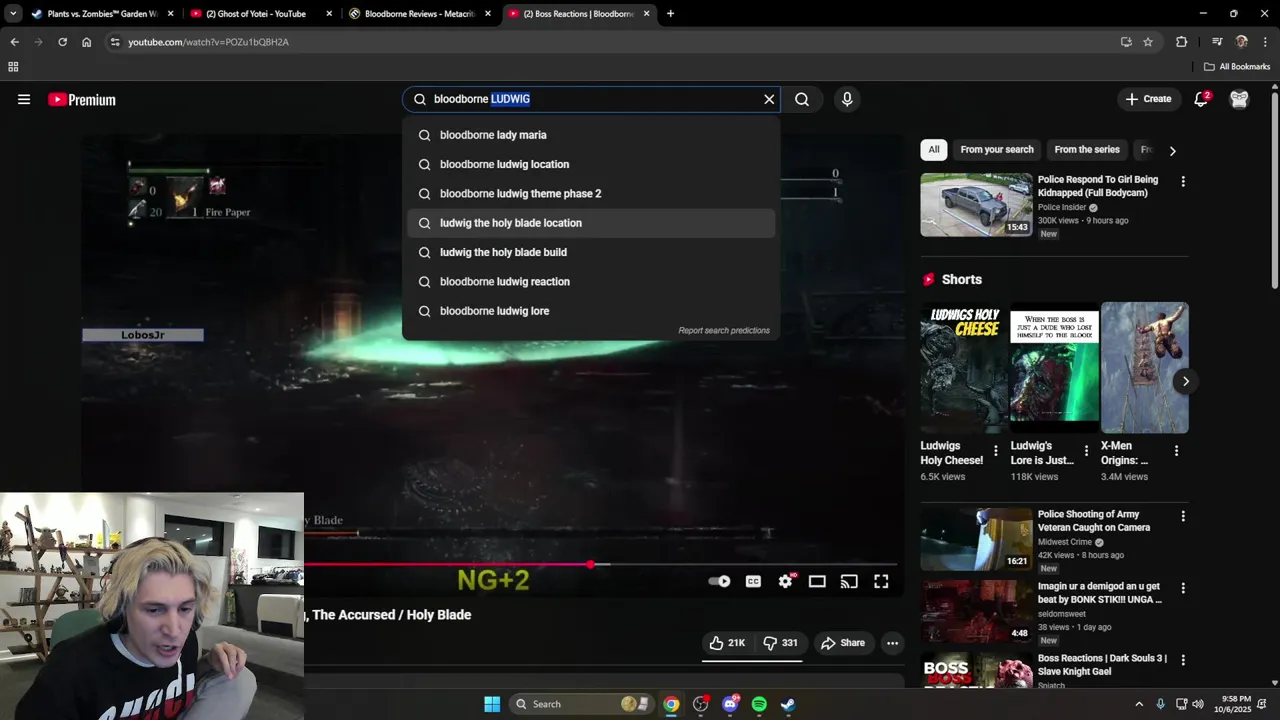Open player settings gear

(786, 581)
